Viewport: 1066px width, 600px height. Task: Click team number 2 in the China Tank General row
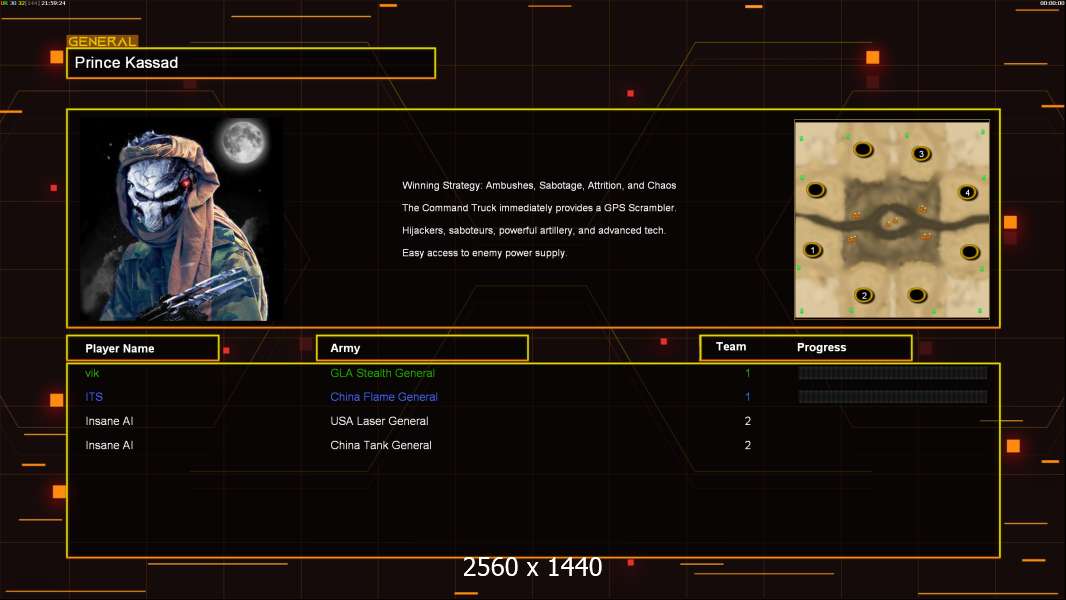click(x=747, y=445)
